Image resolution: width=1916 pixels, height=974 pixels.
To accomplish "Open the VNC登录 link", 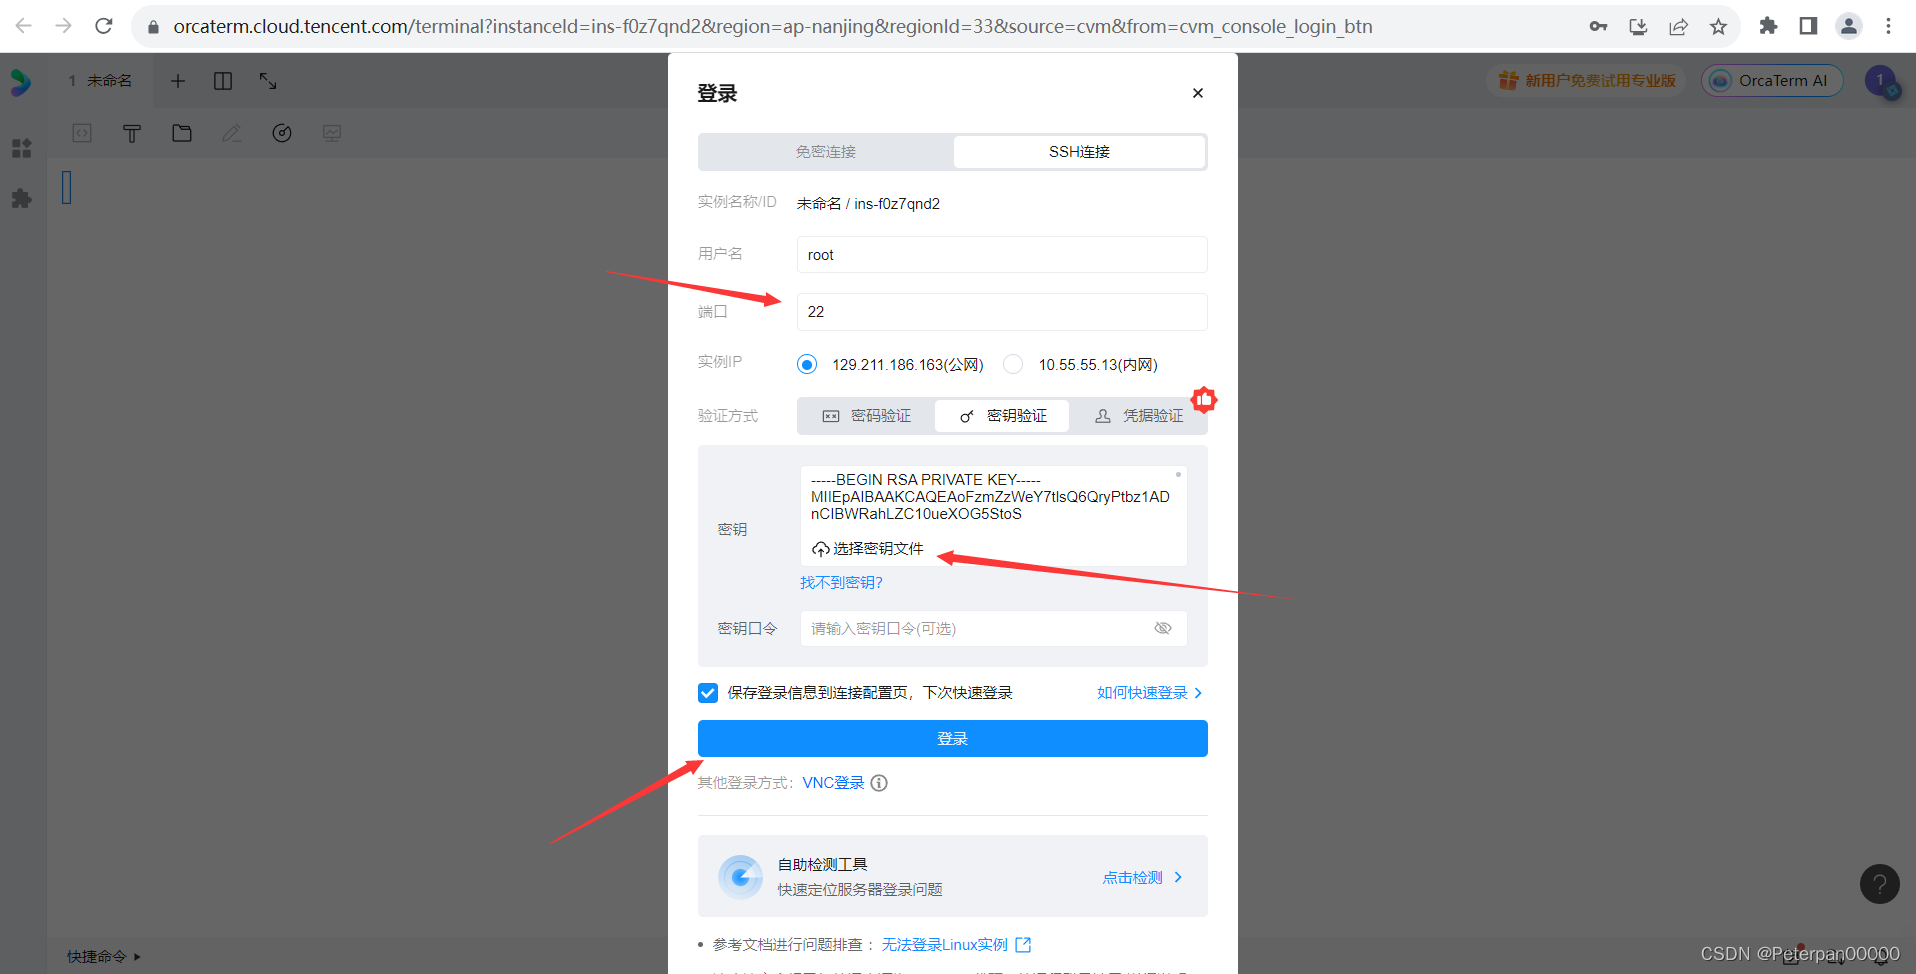I will pyautogui.click(x=833, y=783).
